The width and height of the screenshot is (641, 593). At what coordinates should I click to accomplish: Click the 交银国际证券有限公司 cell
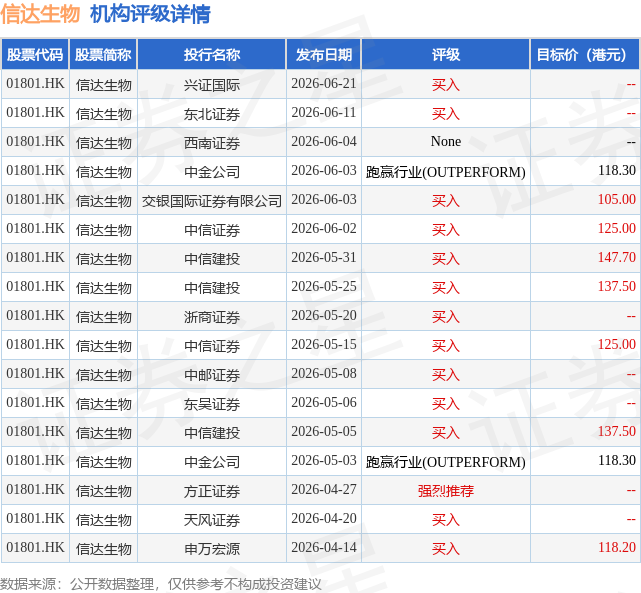212,200
